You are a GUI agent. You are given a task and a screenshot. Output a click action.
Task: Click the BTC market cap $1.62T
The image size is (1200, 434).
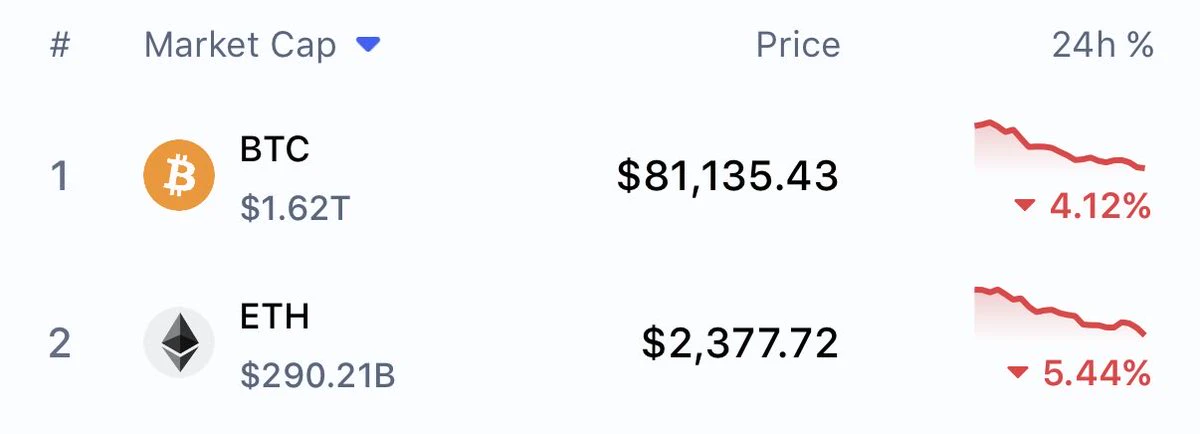click(x=296, y=207)
